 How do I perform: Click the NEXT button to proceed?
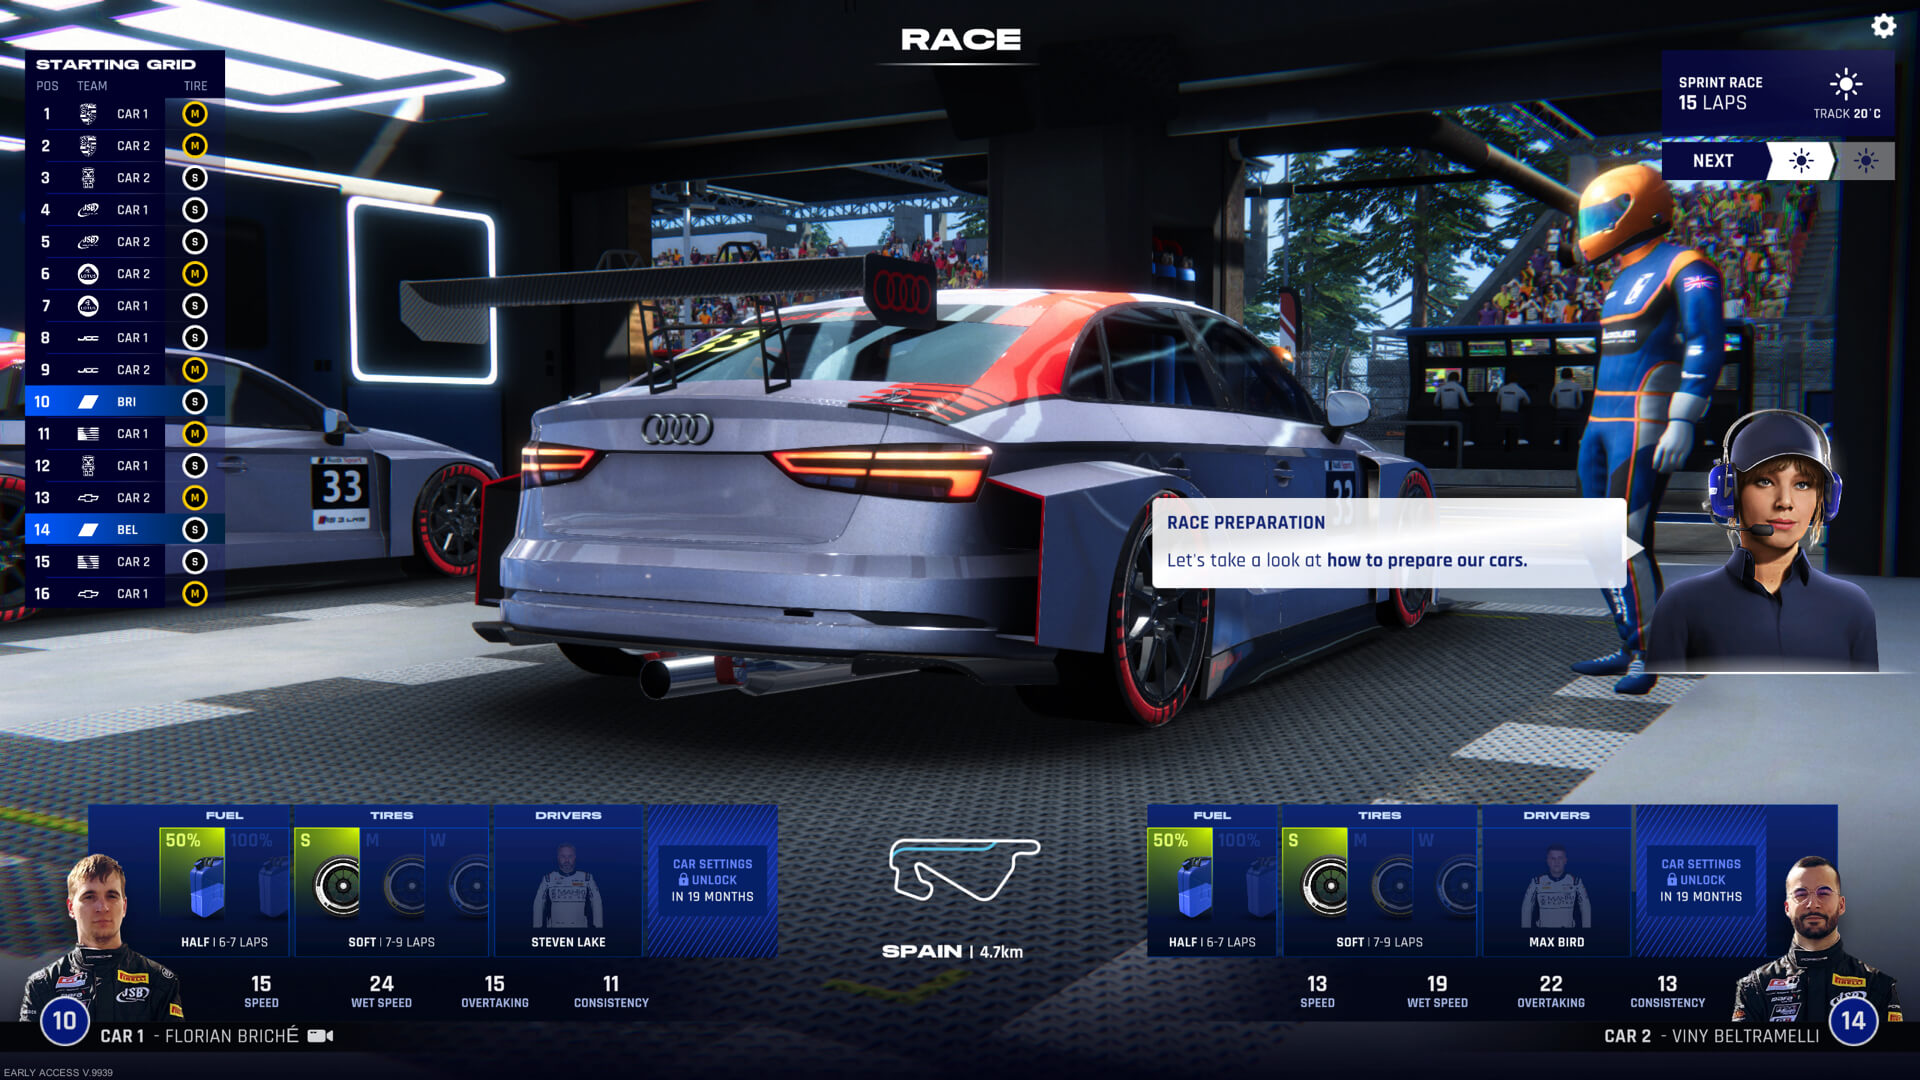coord(1714,161)
